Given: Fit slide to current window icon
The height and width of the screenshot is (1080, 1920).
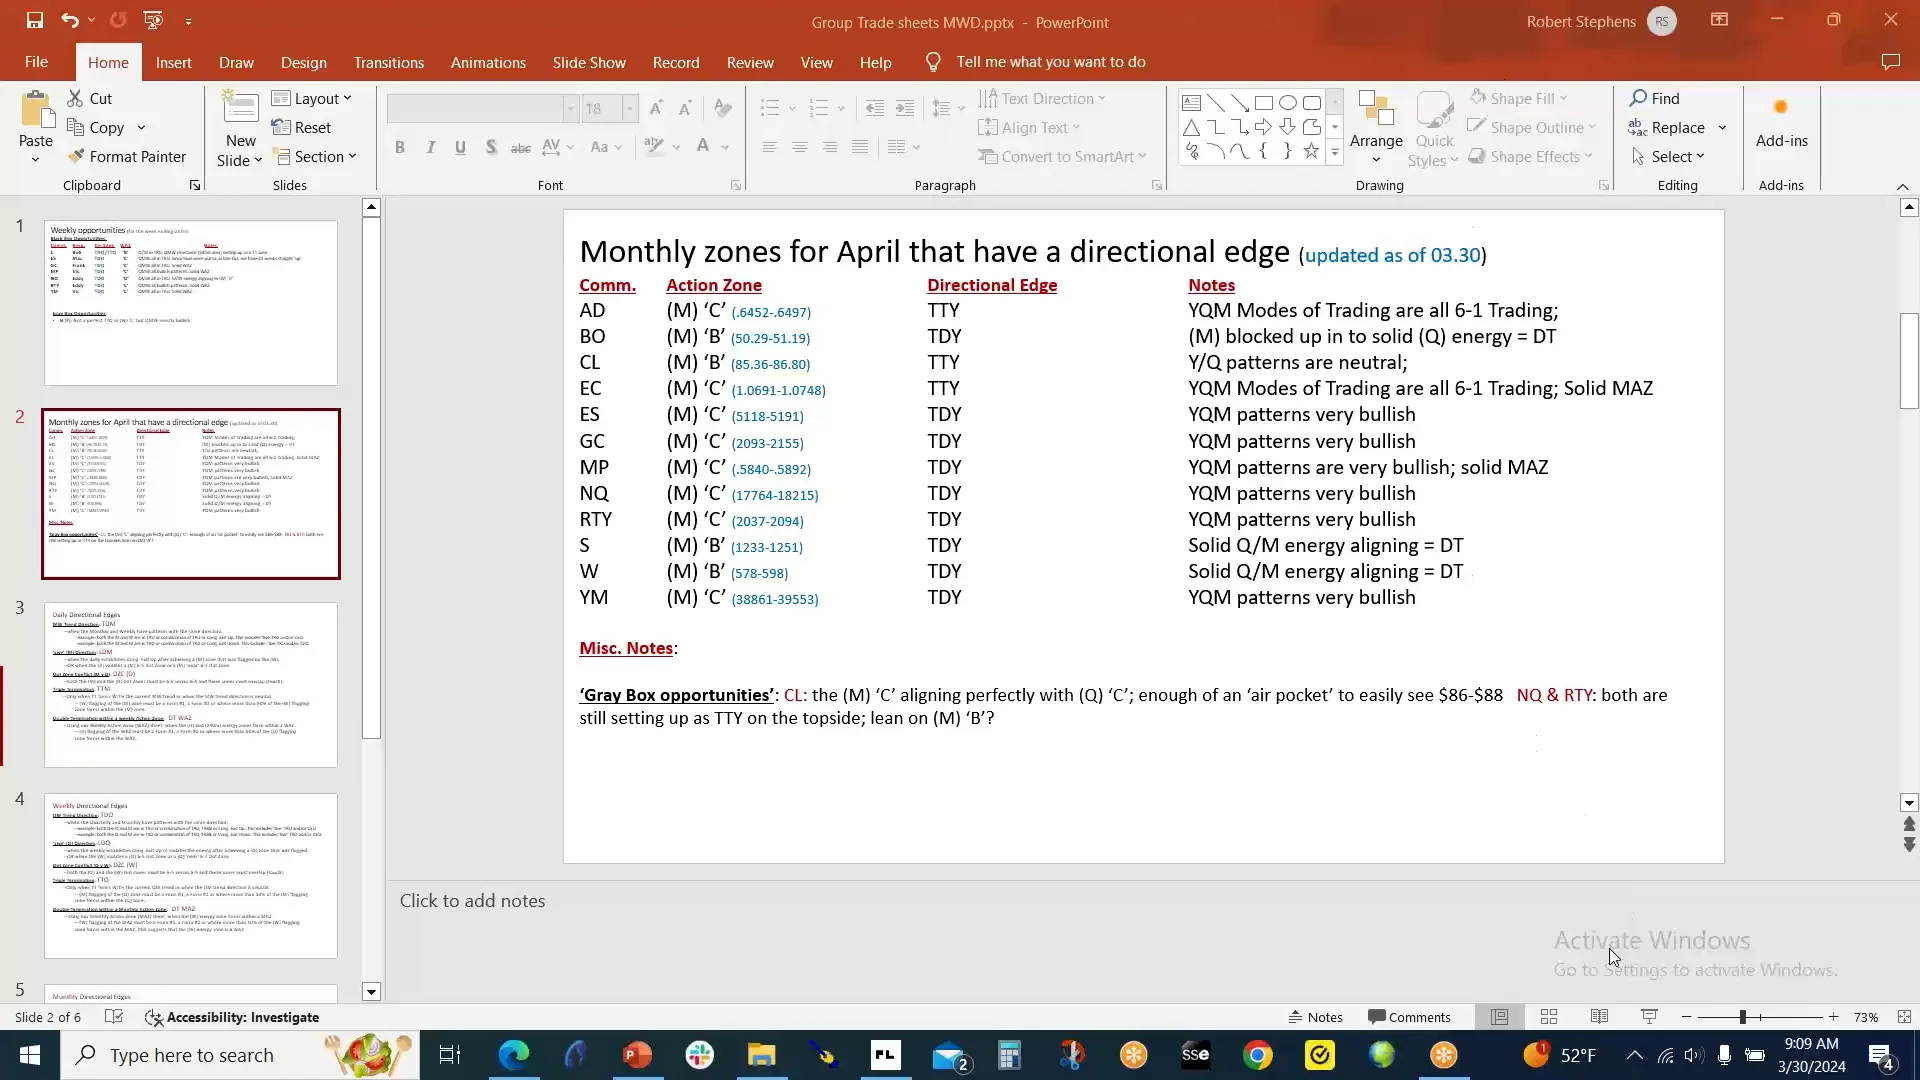Looking at the screenshot, I should pyautogui.click(x=1904, y=1017).
